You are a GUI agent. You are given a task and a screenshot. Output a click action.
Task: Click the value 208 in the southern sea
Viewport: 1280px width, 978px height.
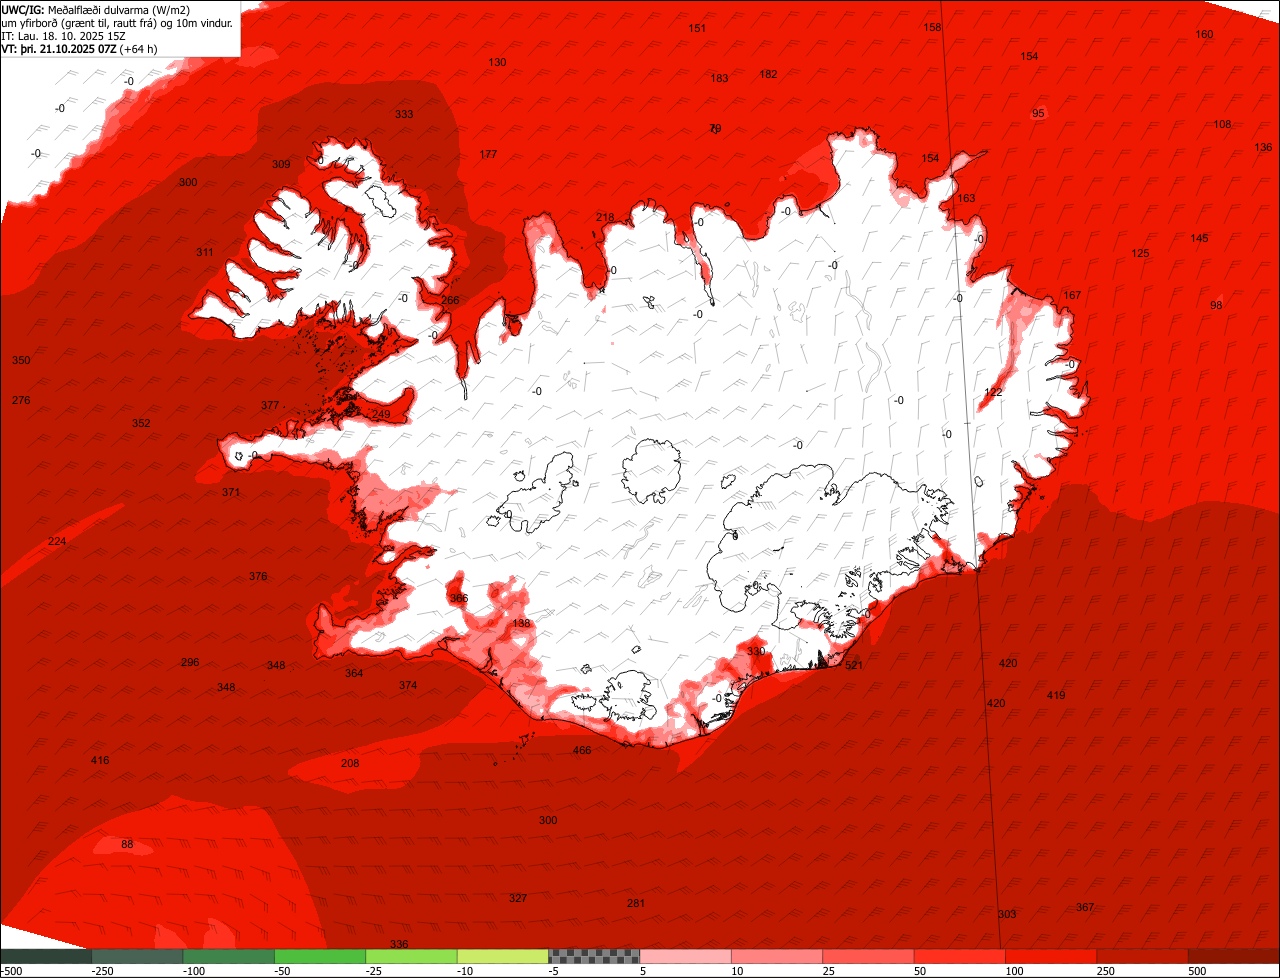pyautogui.click(x=350, y=764)
